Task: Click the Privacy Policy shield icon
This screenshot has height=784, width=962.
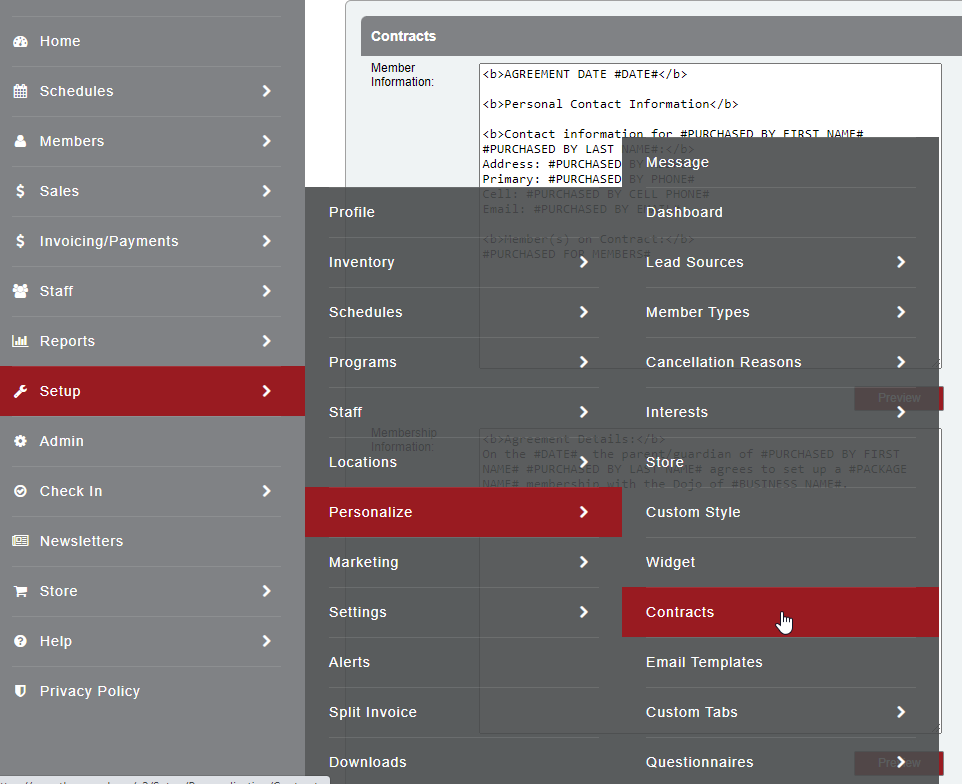Action: pos(20,692)
